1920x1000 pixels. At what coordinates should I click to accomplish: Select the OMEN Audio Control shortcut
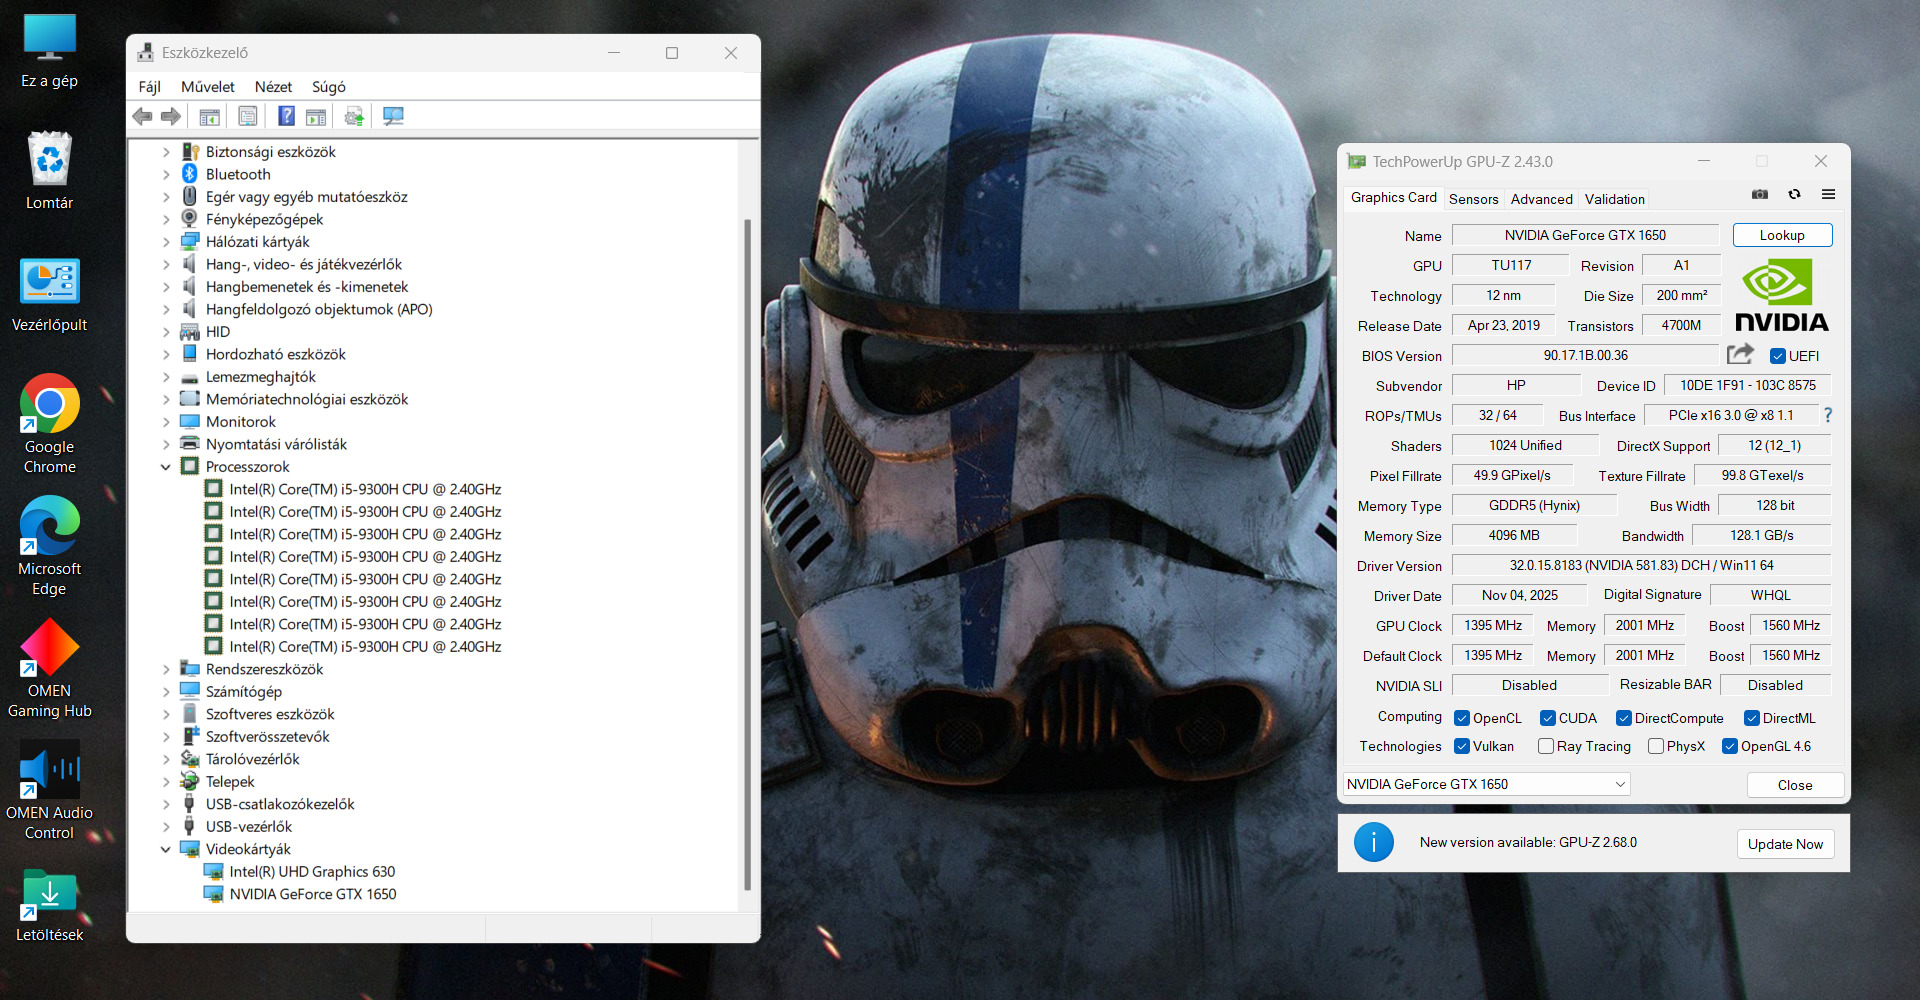tap(50, 790)
